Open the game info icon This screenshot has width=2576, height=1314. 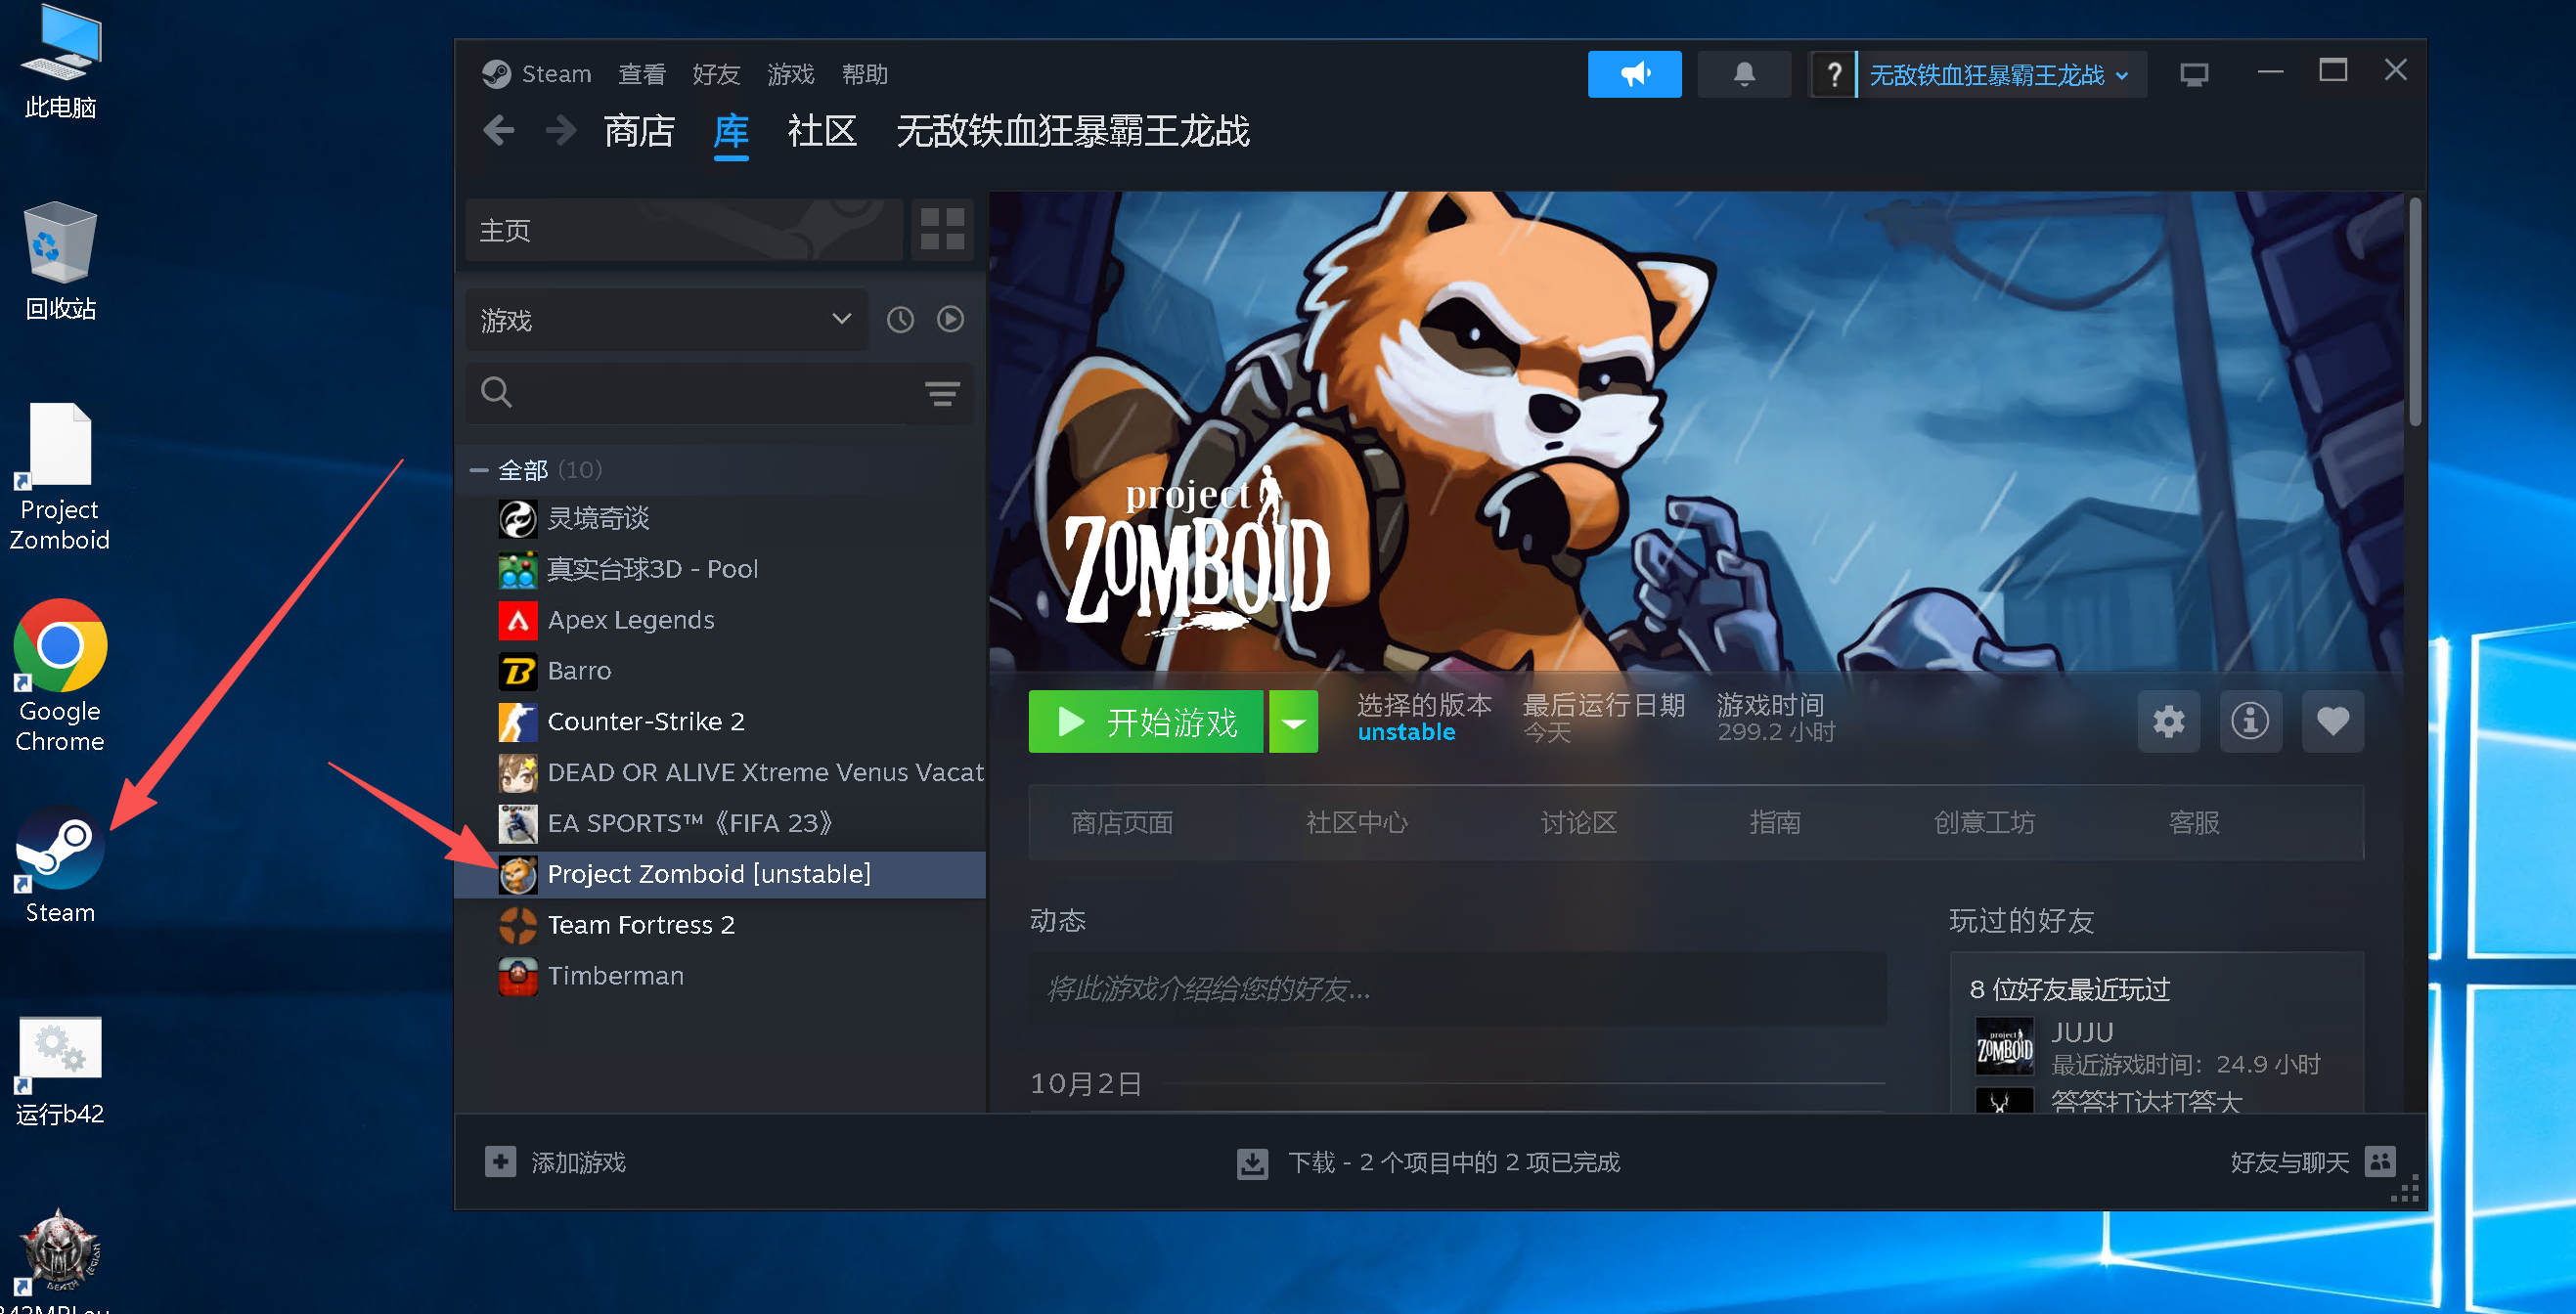pyautogui.click(x=2250, y=721)
